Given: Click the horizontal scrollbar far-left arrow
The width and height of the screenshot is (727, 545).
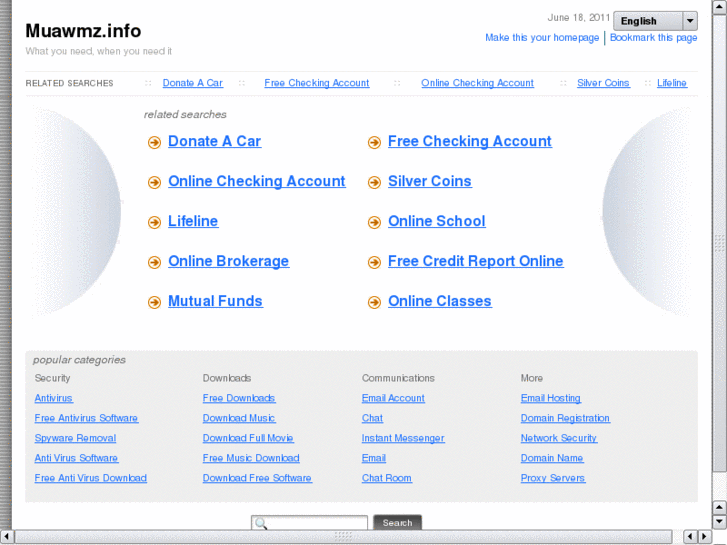Looking at the screenshot, I should [x=6, y=537].
